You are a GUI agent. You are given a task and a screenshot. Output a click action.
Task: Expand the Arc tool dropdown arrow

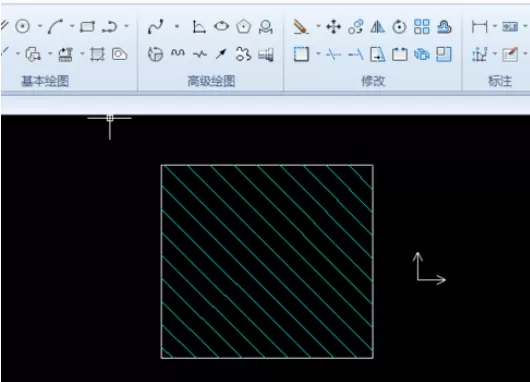coord(72,26)
